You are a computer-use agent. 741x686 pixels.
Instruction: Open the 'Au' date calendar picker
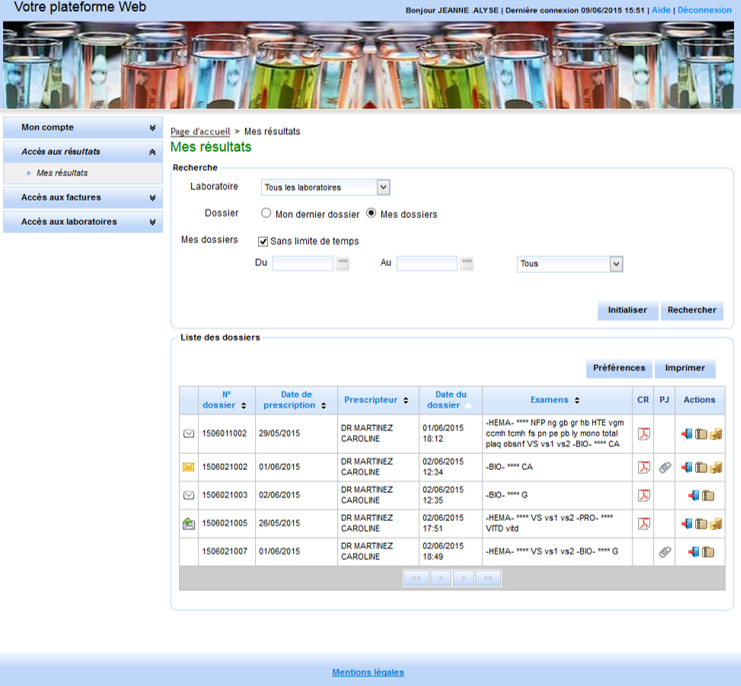[x=467, y=264]
